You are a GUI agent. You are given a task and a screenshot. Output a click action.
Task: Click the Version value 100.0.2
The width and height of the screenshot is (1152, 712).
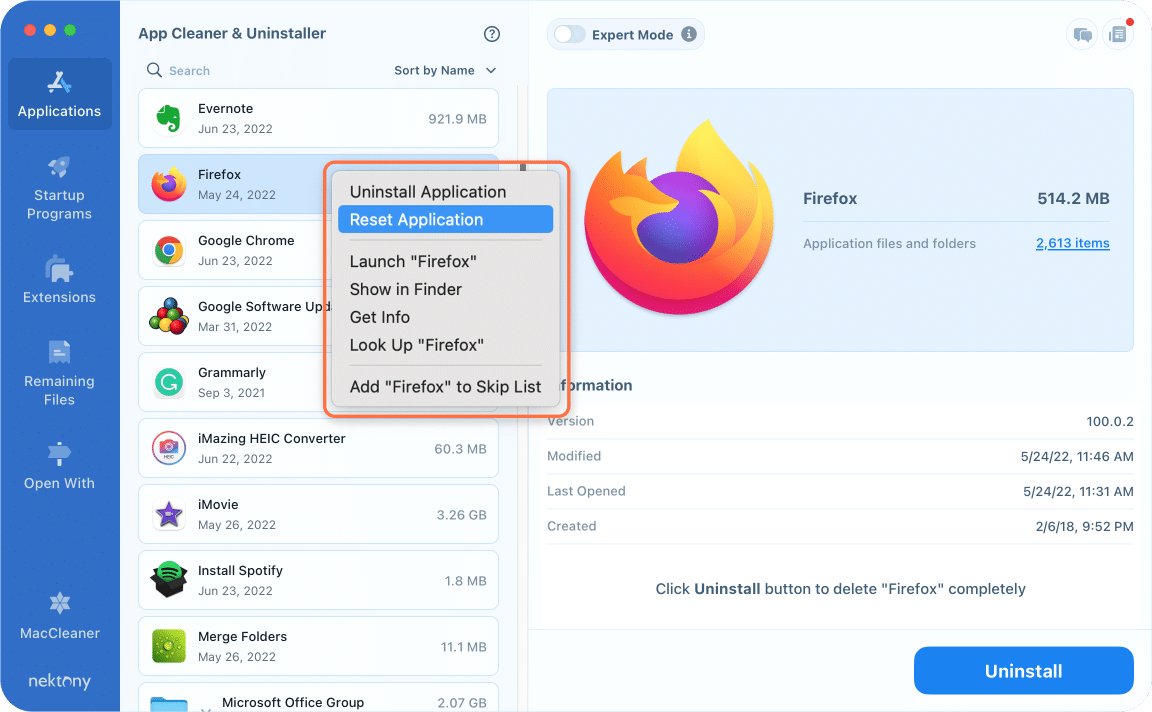click(1109, 422)
